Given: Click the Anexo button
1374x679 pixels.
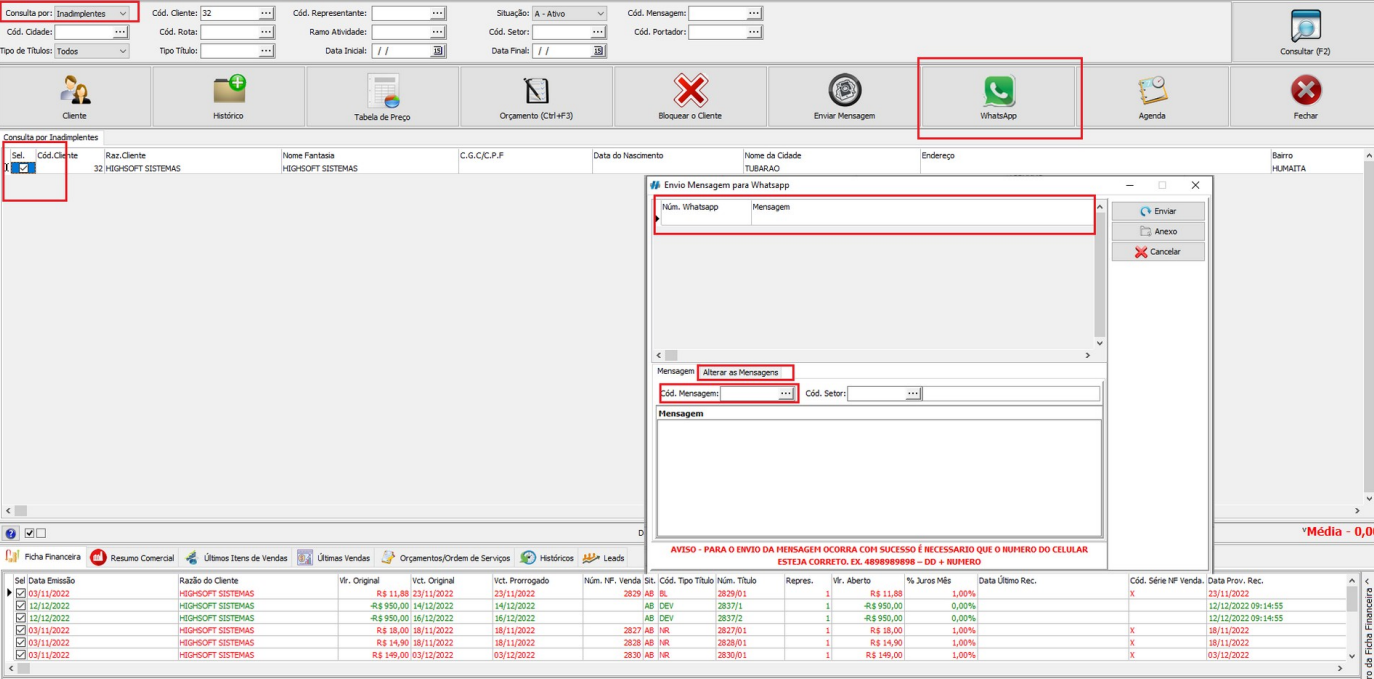Looking at the screenshot, I should point(1157,232).
